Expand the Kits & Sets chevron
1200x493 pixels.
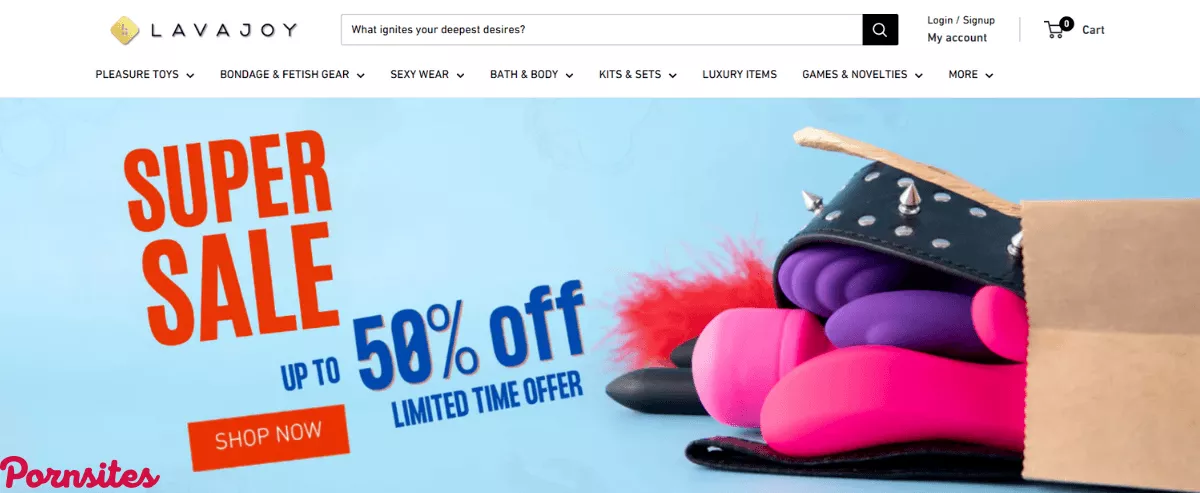click(672, 75)
